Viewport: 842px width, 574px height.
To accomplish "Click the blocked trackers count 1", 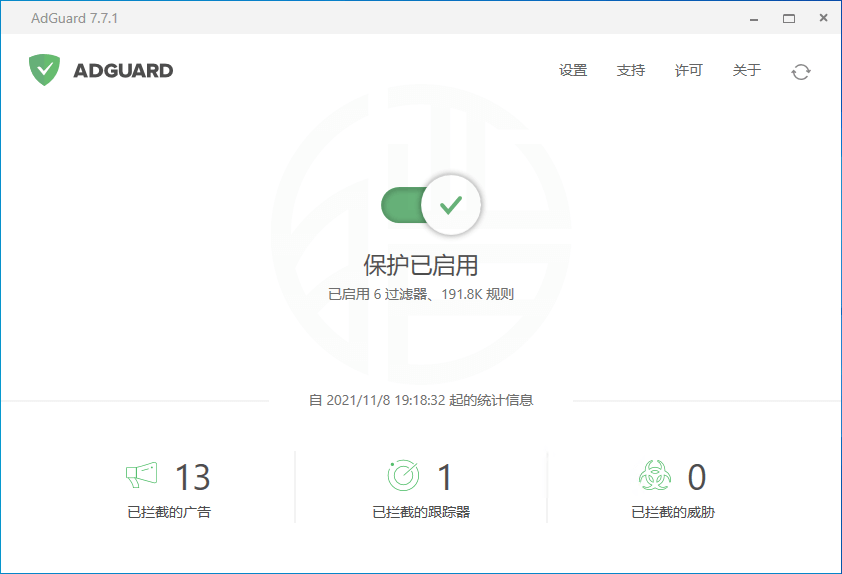I will 445,477.
